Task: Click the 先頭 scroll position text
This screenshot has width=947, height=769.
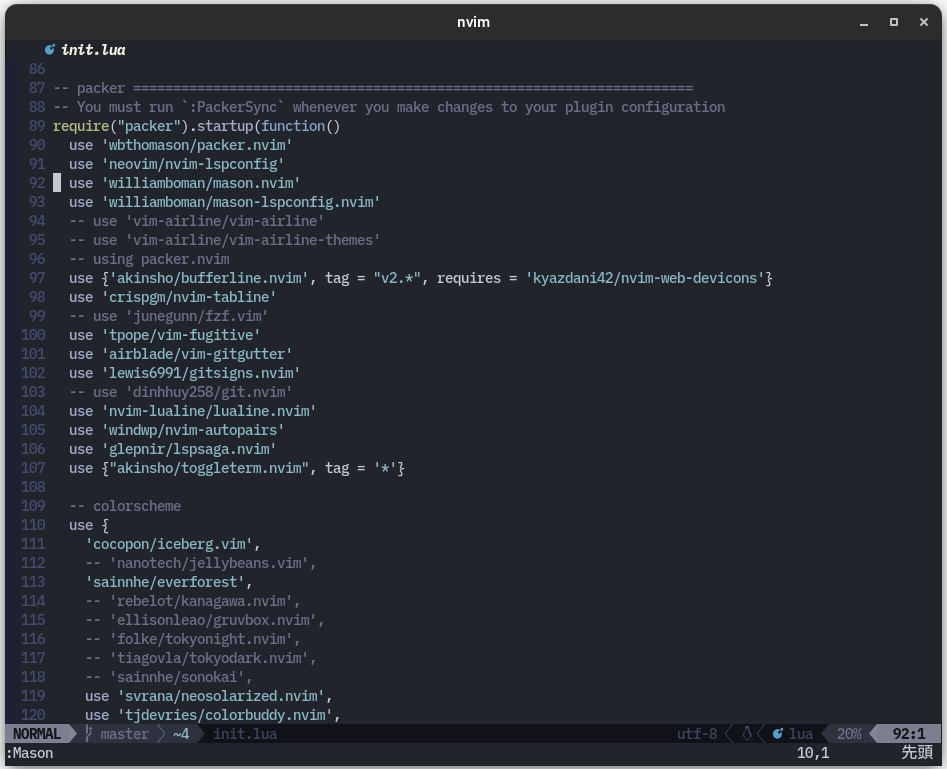Action: click(917, 753)
